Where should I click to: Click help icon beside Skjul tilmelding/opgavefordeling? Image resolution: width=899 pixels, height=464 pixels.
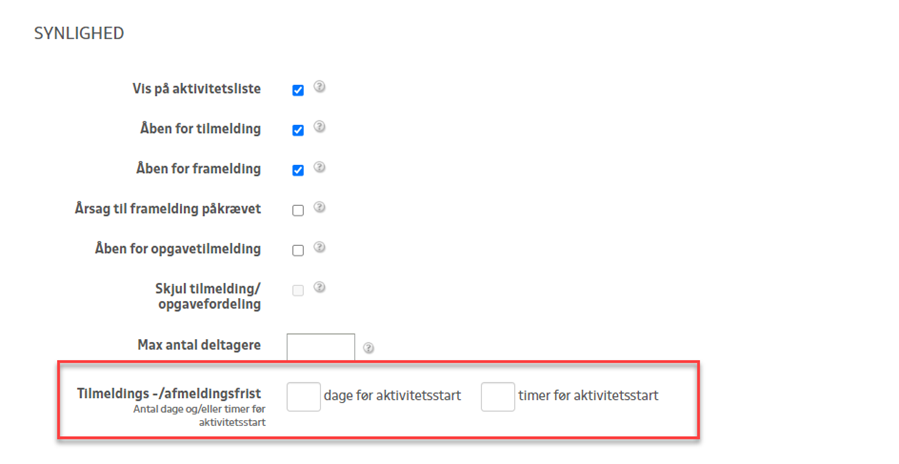[x=320, y=288]
